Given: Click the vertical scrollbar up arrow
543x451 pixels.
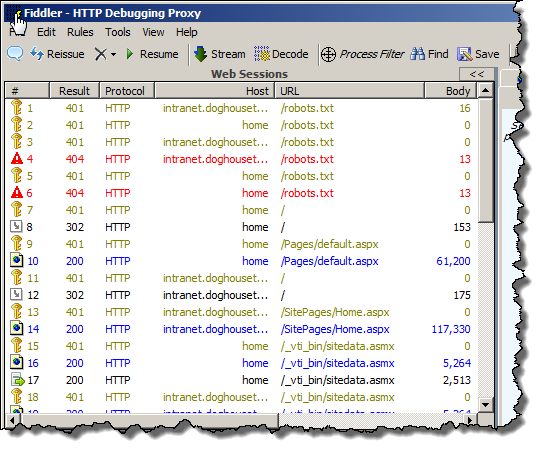Looking at the screenshot, I should click(486, 91).
